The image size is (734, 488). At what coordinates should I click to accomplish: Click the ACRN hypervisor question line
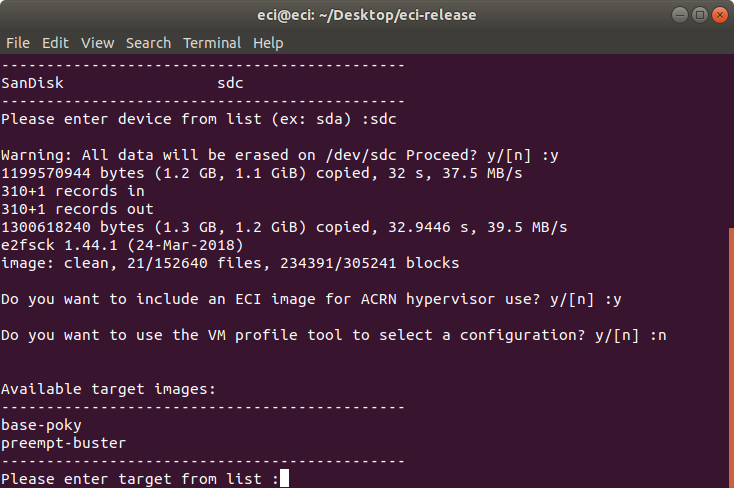click(x=311, y=299)
